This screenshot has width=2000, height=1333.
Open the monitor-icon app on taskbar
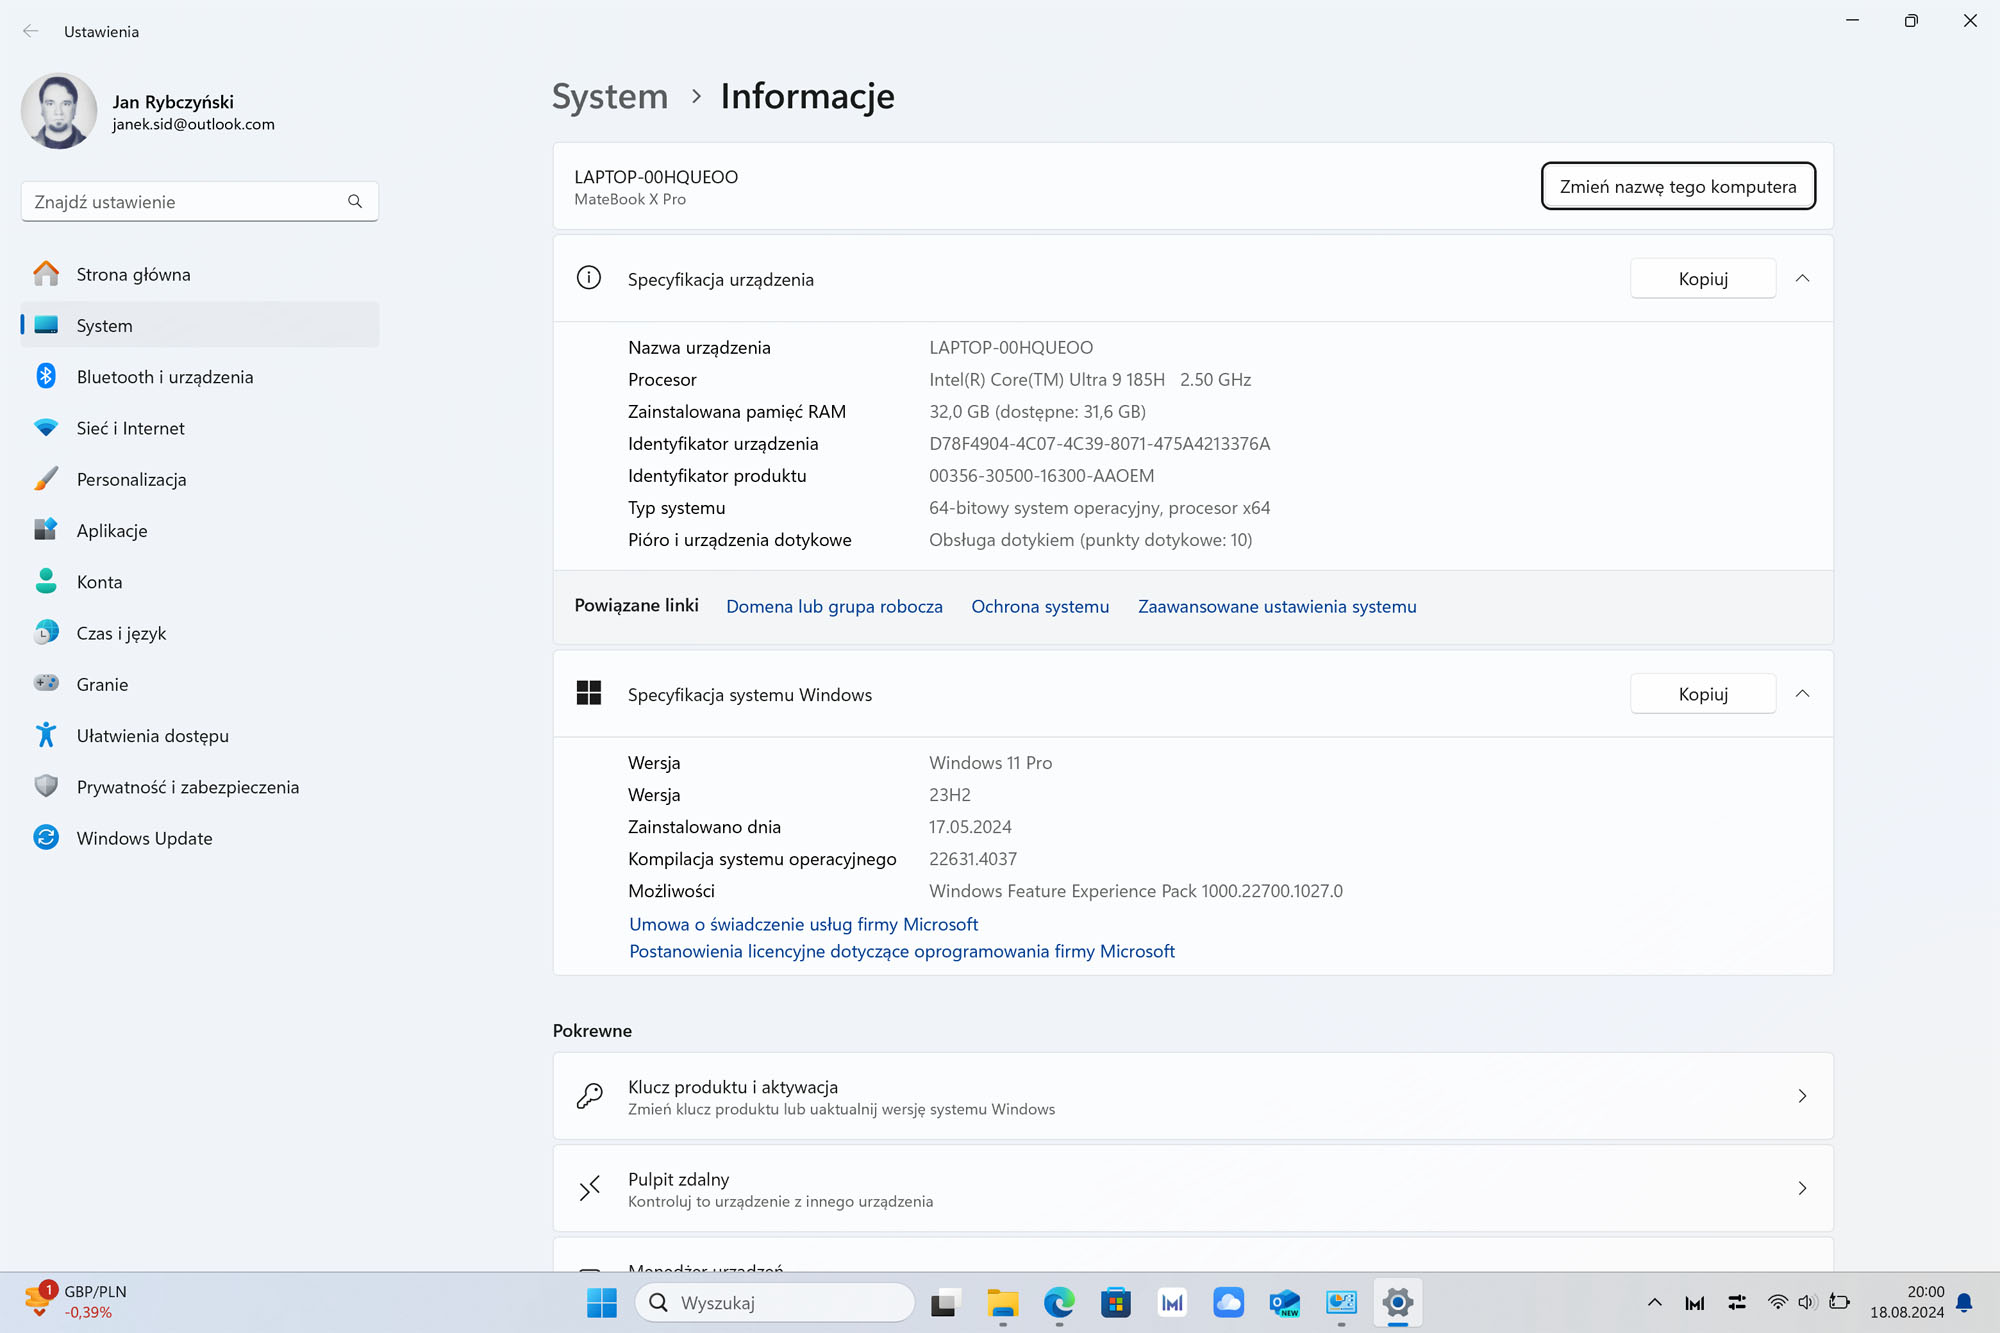(x=1341, y=1302)
